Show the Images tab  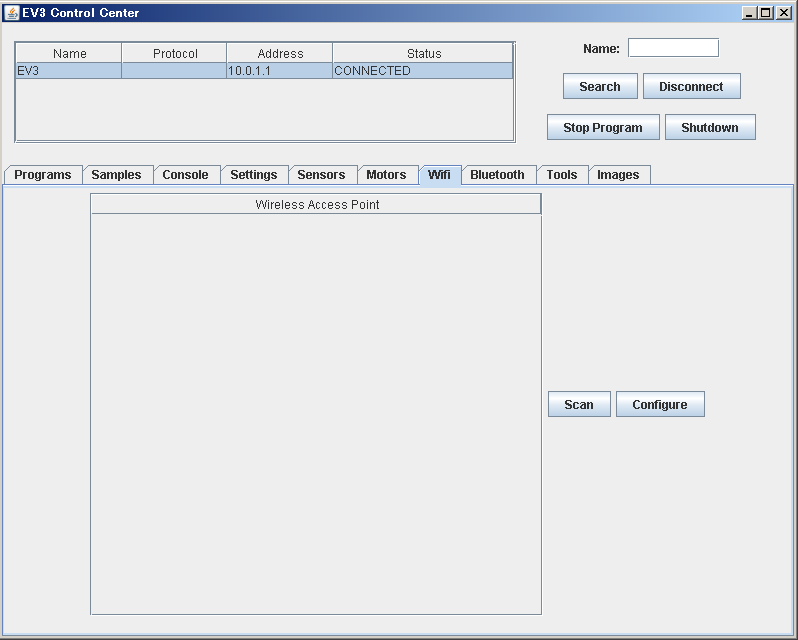pos(618,174)
